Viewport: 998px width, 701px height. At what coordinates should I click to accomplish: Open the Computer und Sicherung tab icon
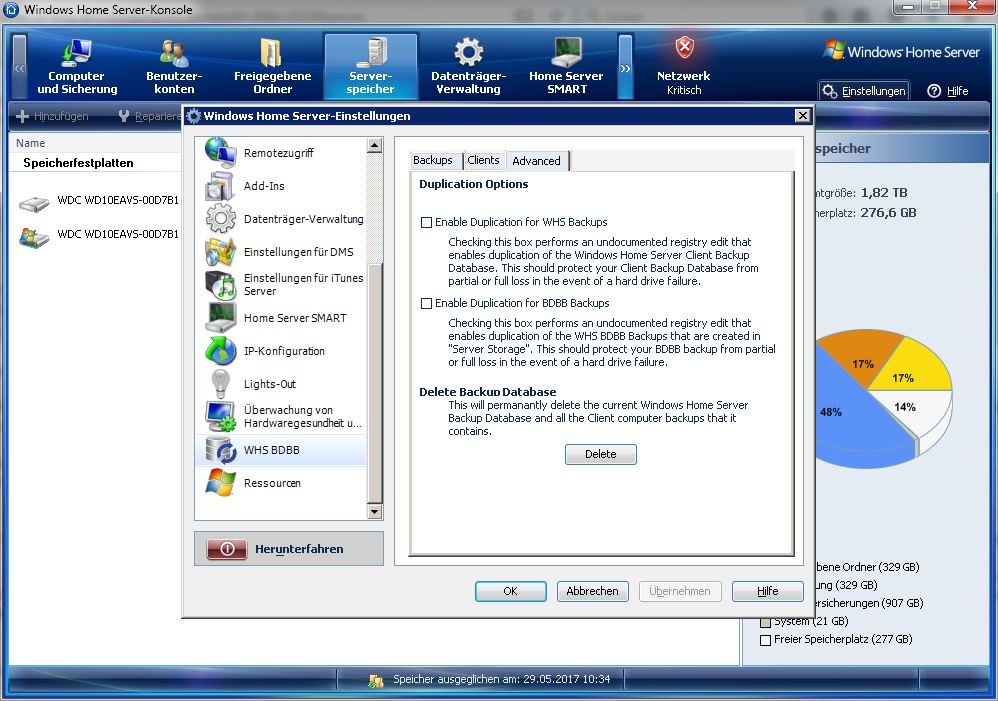[77, 52]
